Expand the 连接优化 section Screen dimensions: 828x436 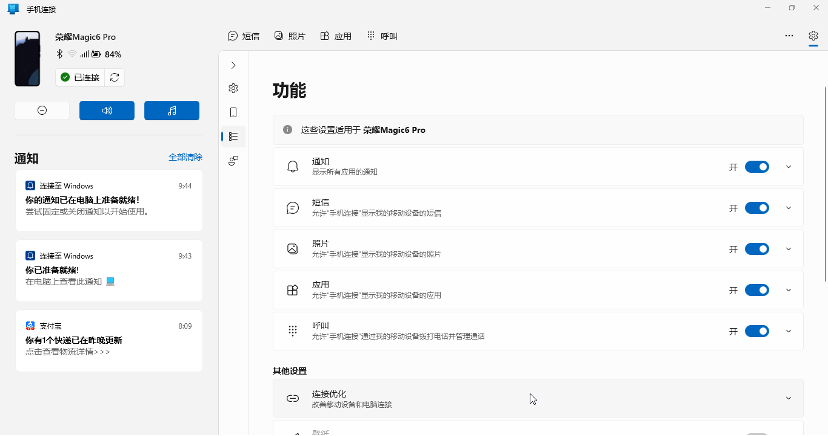pos(538,399)
